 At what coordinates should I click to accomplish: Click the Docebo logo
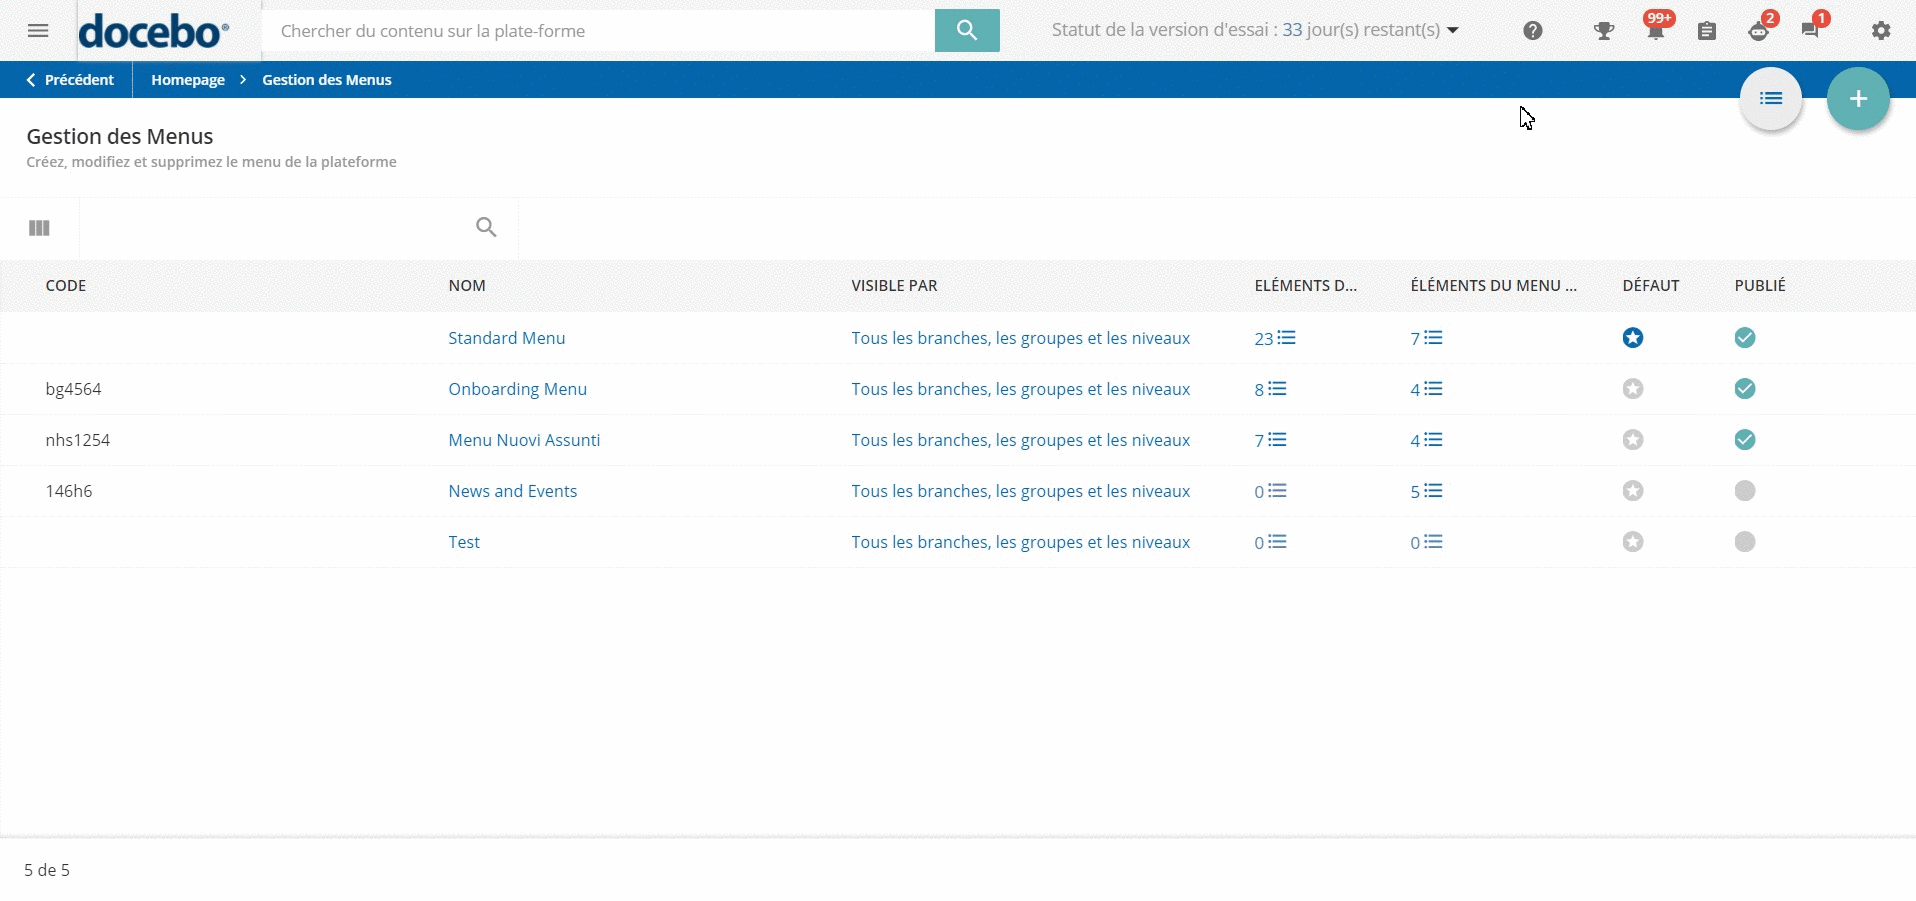coord(154,31)
